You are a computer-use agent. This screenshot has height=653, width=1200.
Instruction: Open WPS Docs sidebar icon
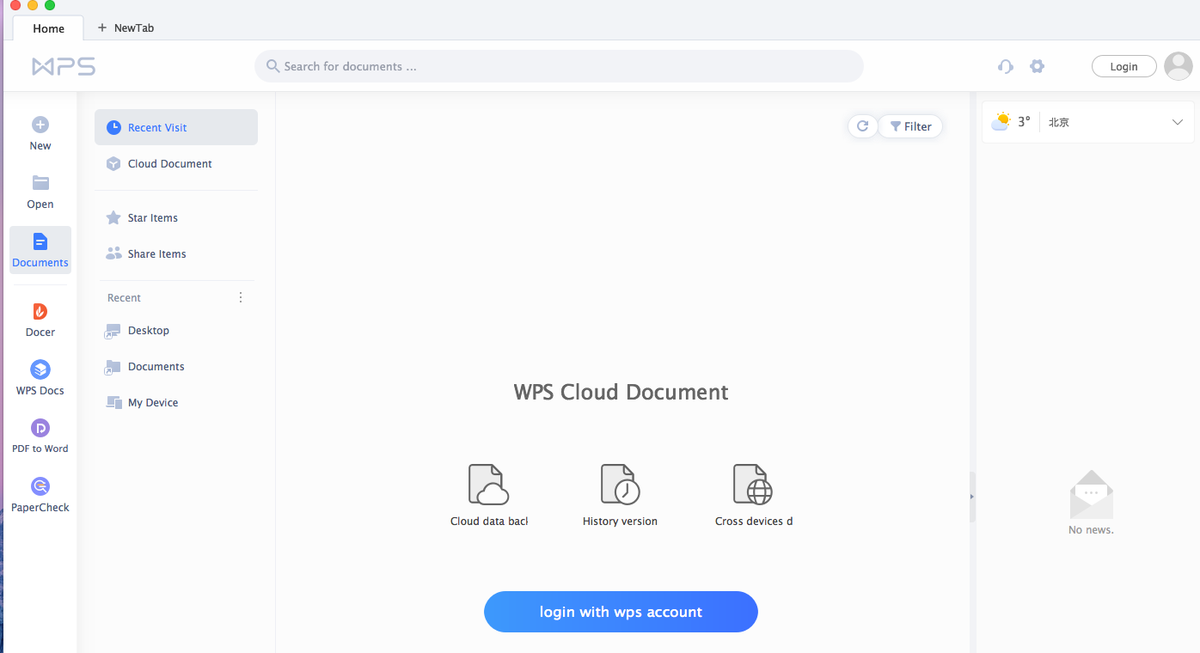point(40,369)
